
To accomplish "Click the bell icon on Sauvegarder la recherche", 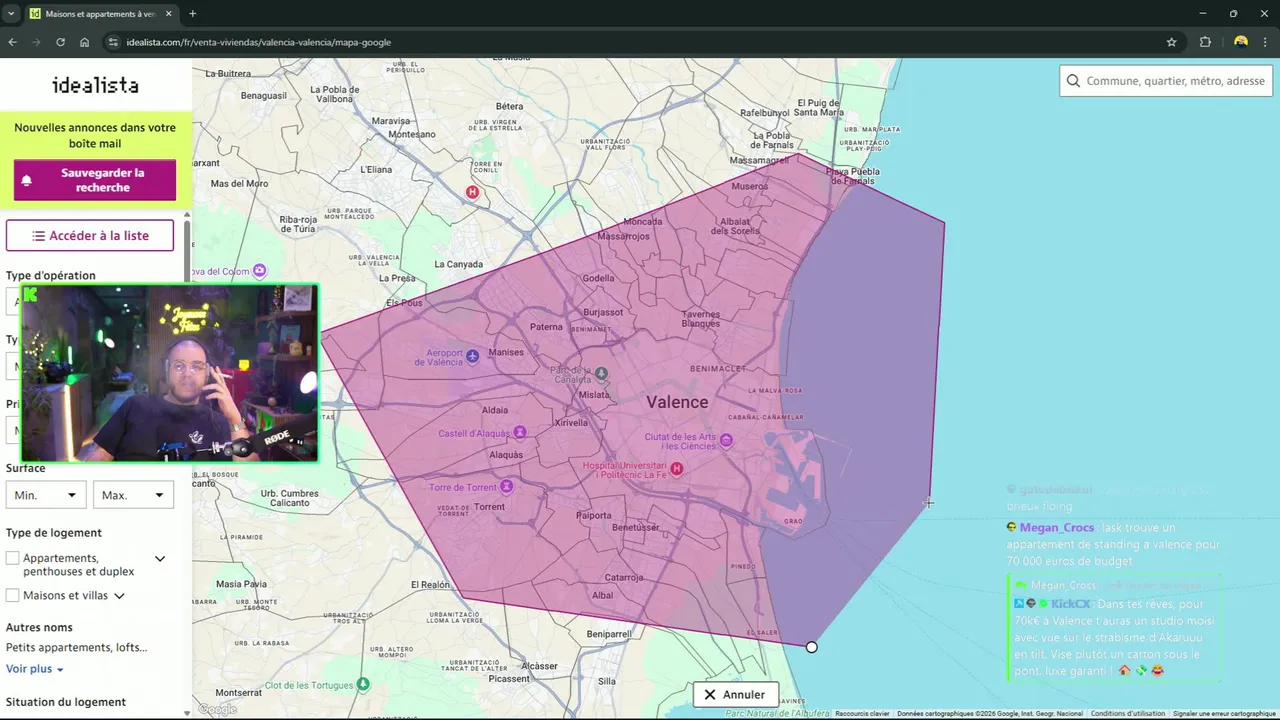I will click(x=27, y=180).
